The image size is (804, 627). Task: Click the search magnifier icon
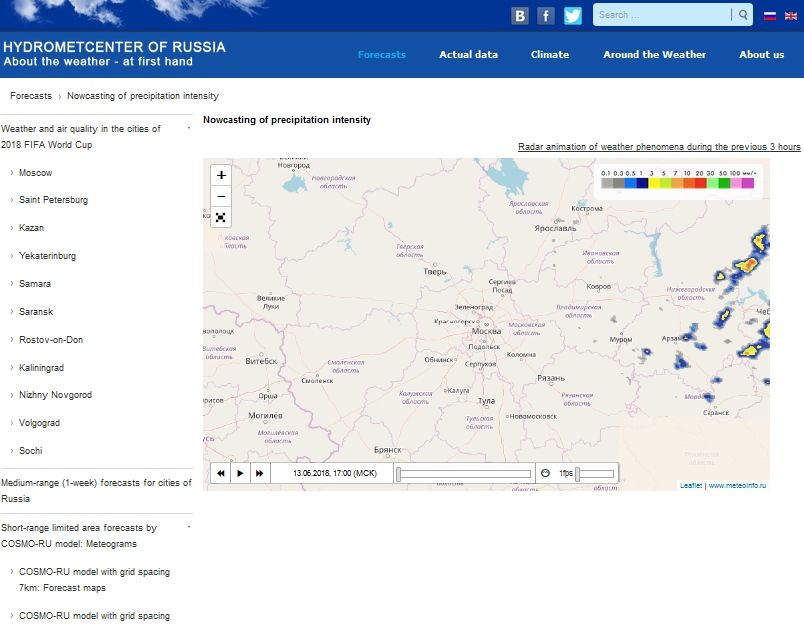click(743, 15)
